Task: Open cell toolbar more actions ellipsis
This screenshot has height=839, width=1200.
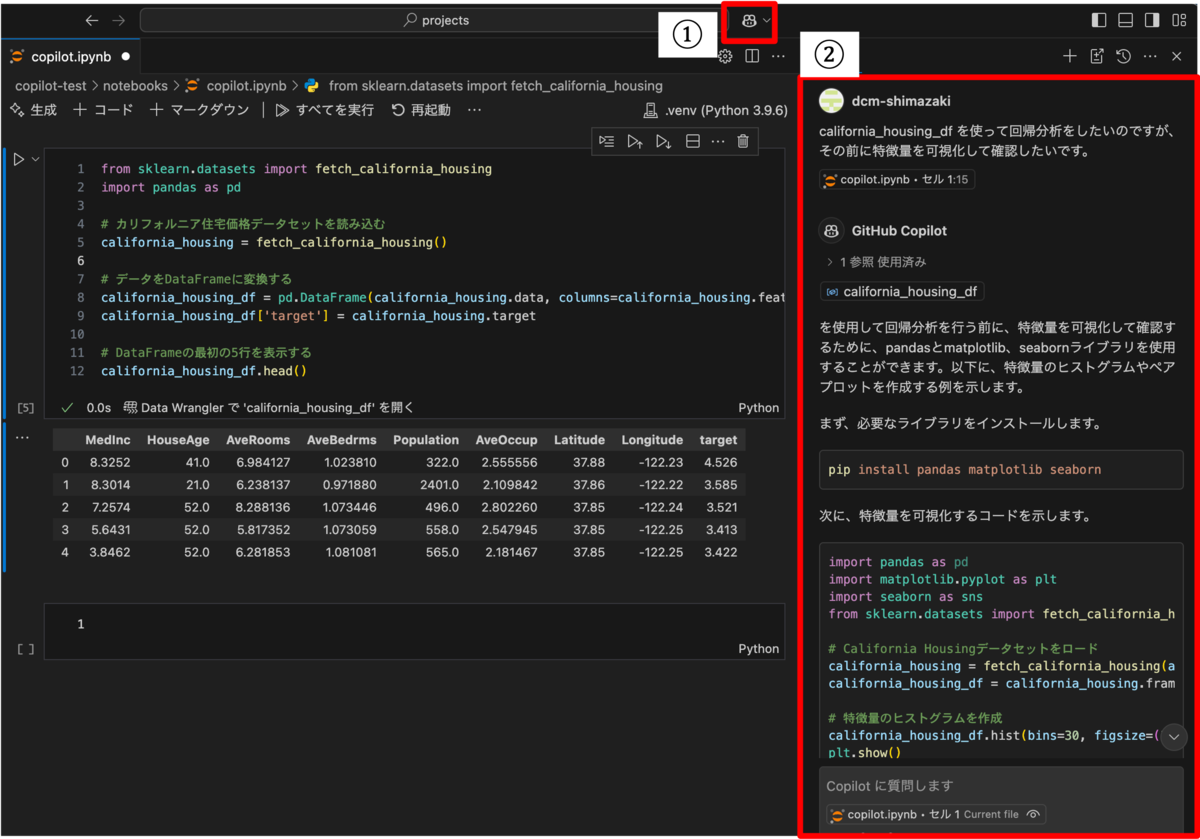Action: (717, 142)
